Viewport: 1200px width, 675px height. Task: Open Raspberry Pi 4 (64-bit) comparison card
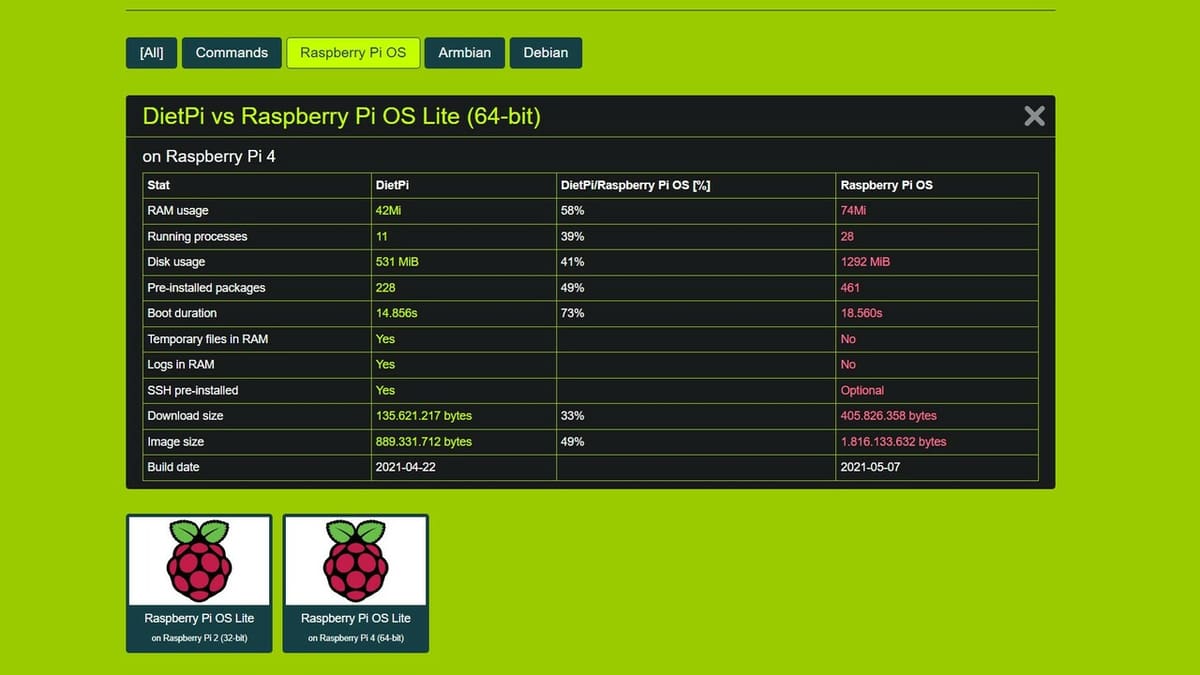tap(356, 583)
